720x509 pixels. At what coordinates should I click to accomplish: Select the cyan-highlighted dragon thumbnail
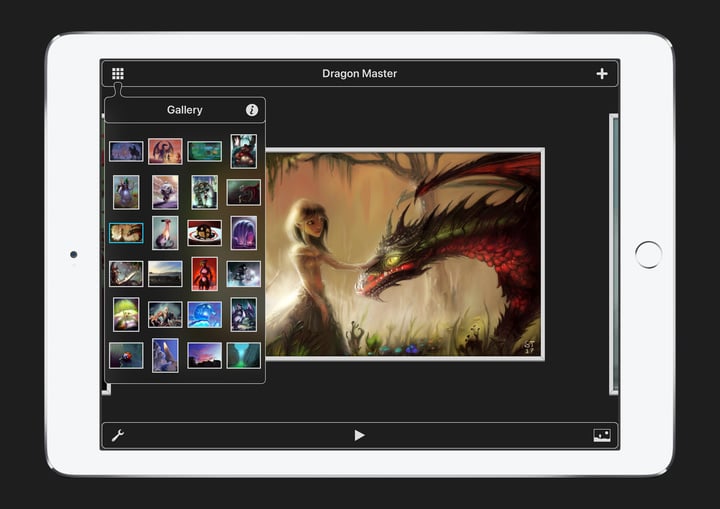pos(126,233)
